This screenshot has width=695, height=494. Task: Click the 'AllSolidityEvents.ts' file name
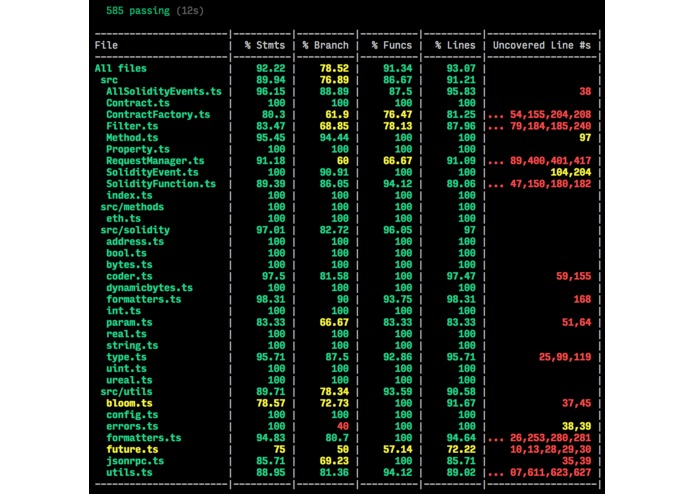click(x=164, y=91)
